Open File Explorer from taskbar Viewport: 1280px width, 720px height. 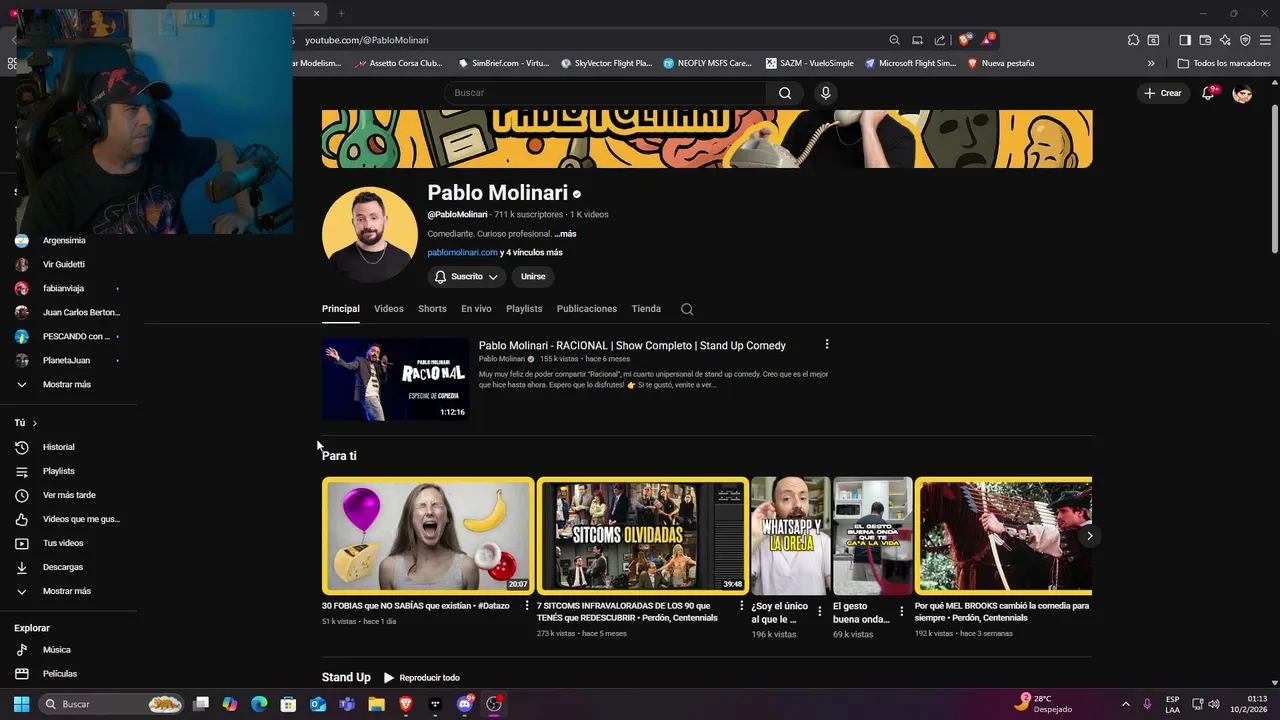click(x=376, y=704)
